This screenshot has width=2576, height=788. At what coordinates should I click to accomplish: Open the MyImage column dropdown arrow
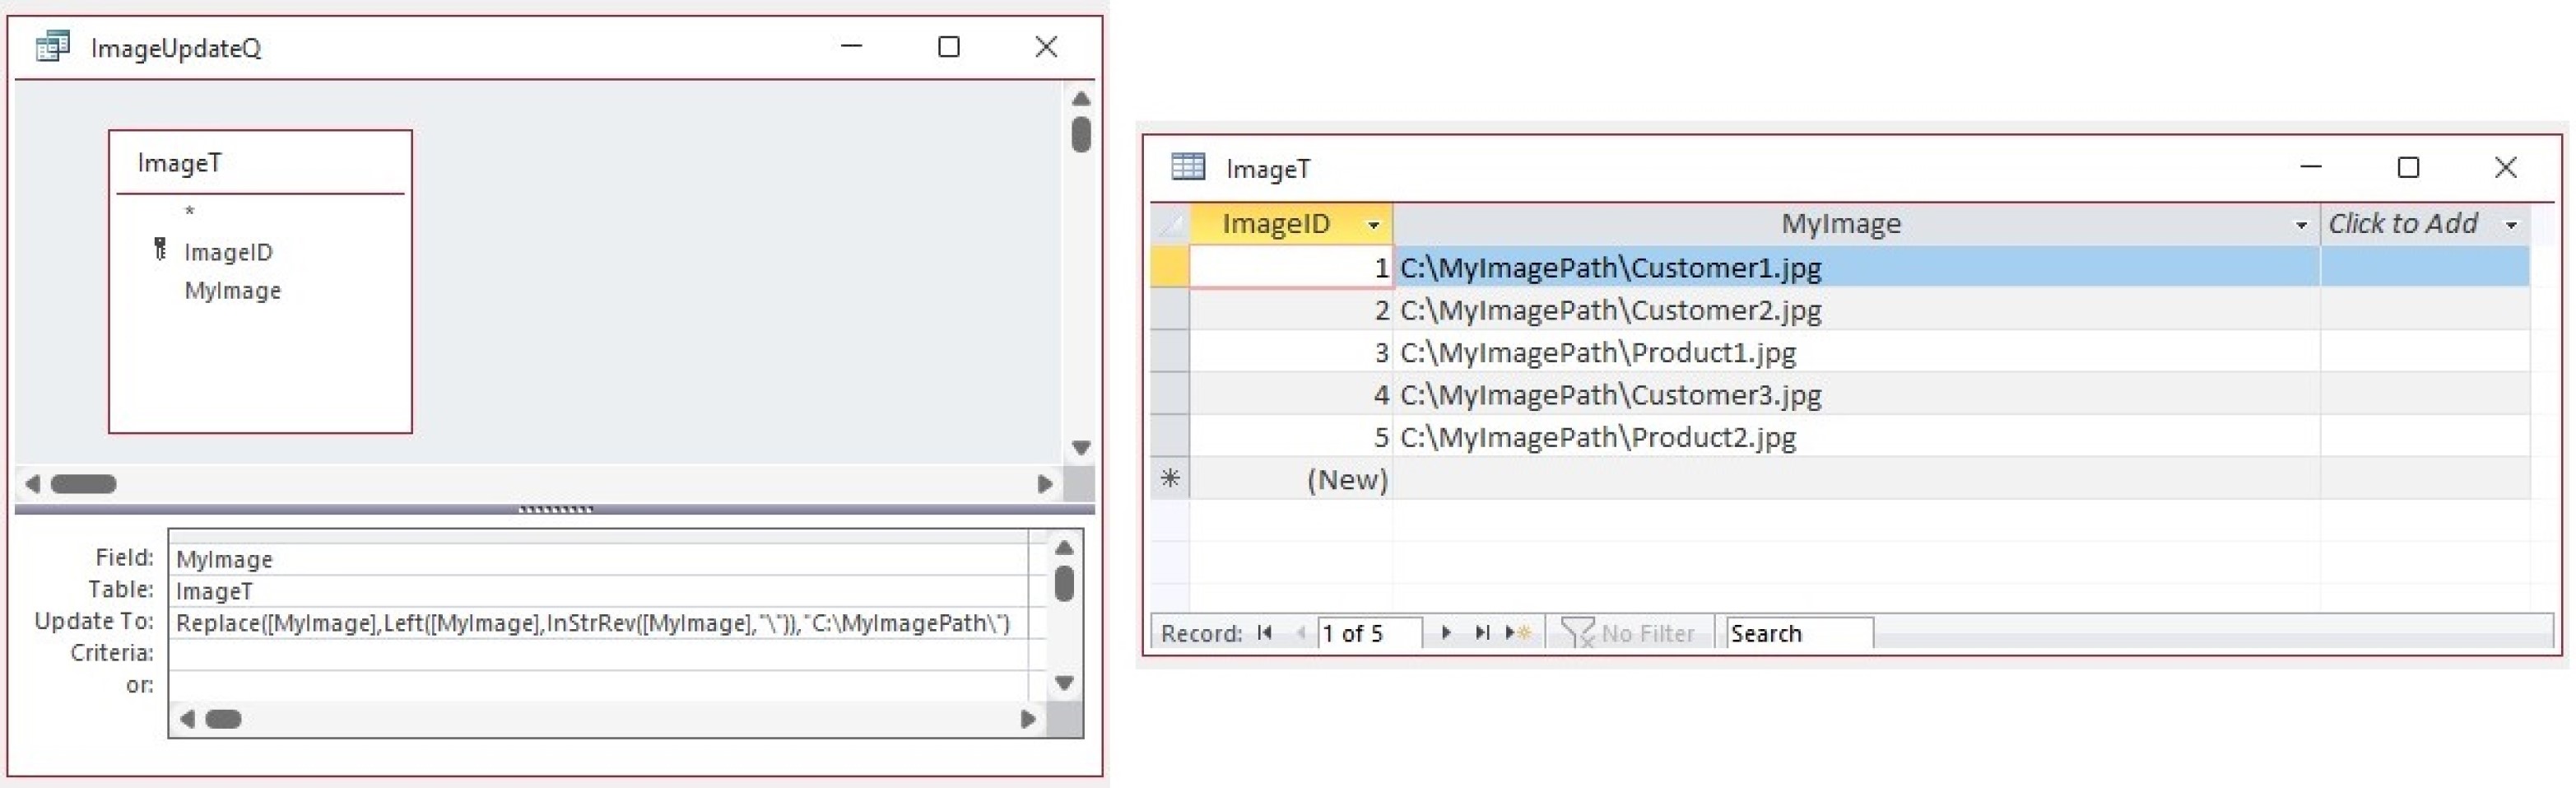point(2300,225)
